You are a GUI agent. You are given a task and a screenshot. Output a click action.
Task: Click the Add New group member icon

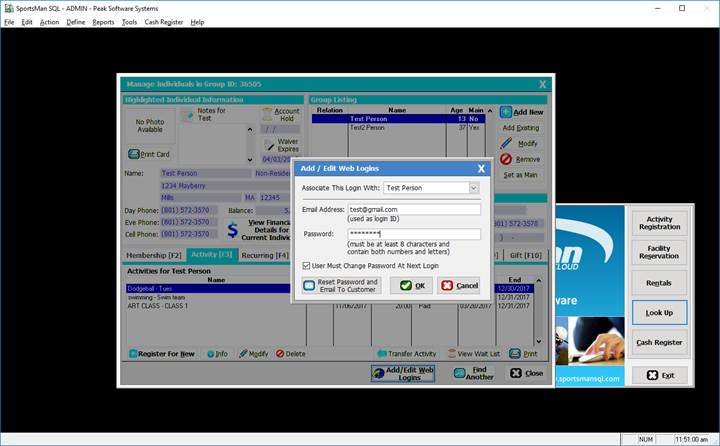[506, 112]
